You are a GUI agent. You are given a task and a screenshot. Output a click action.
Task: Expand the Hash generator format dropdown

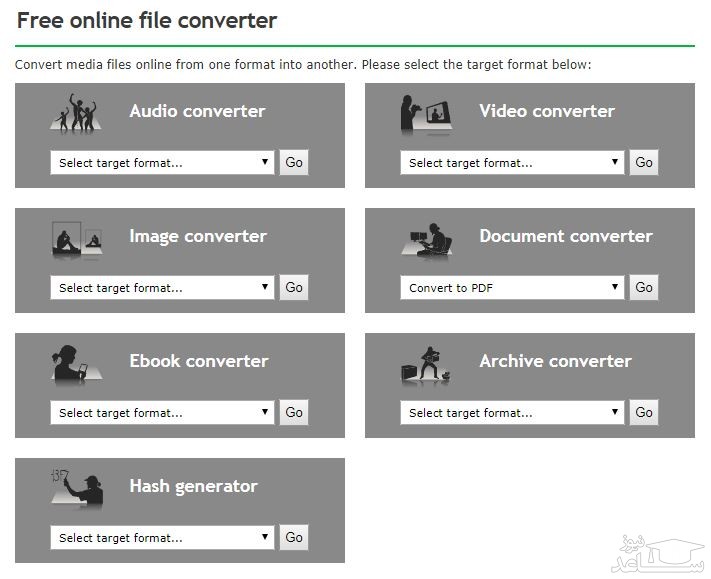(x=162, y=538)
